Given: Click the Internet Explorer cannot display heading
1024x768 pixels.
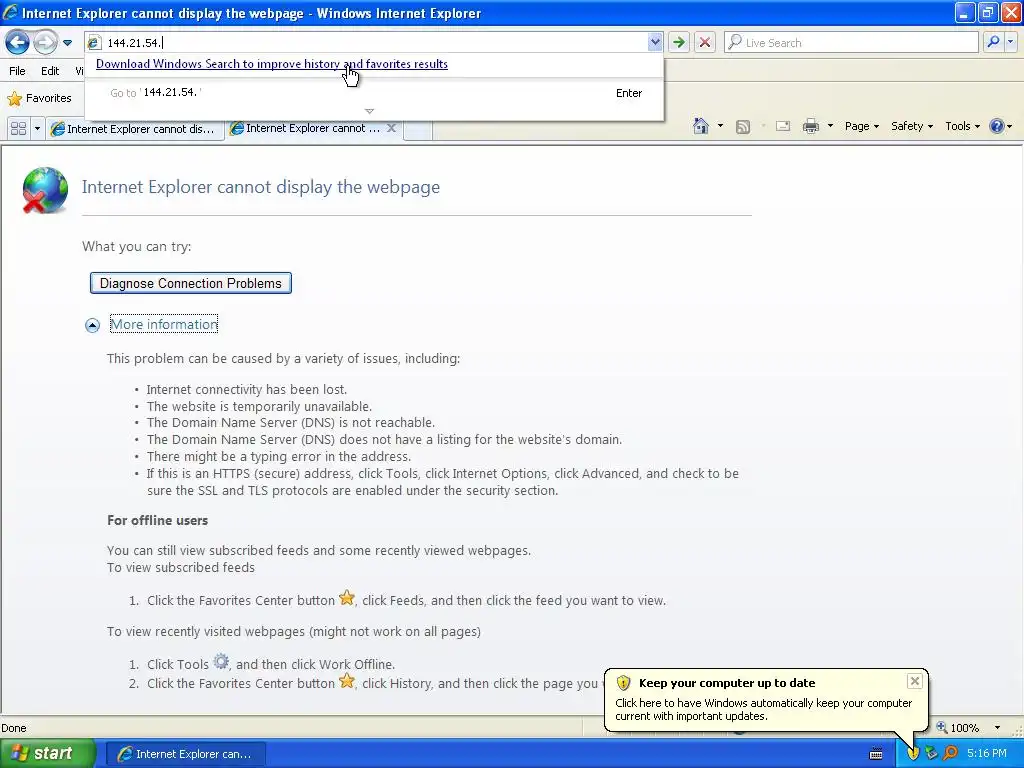Looking at the screenshot, I should click(261, 187).
